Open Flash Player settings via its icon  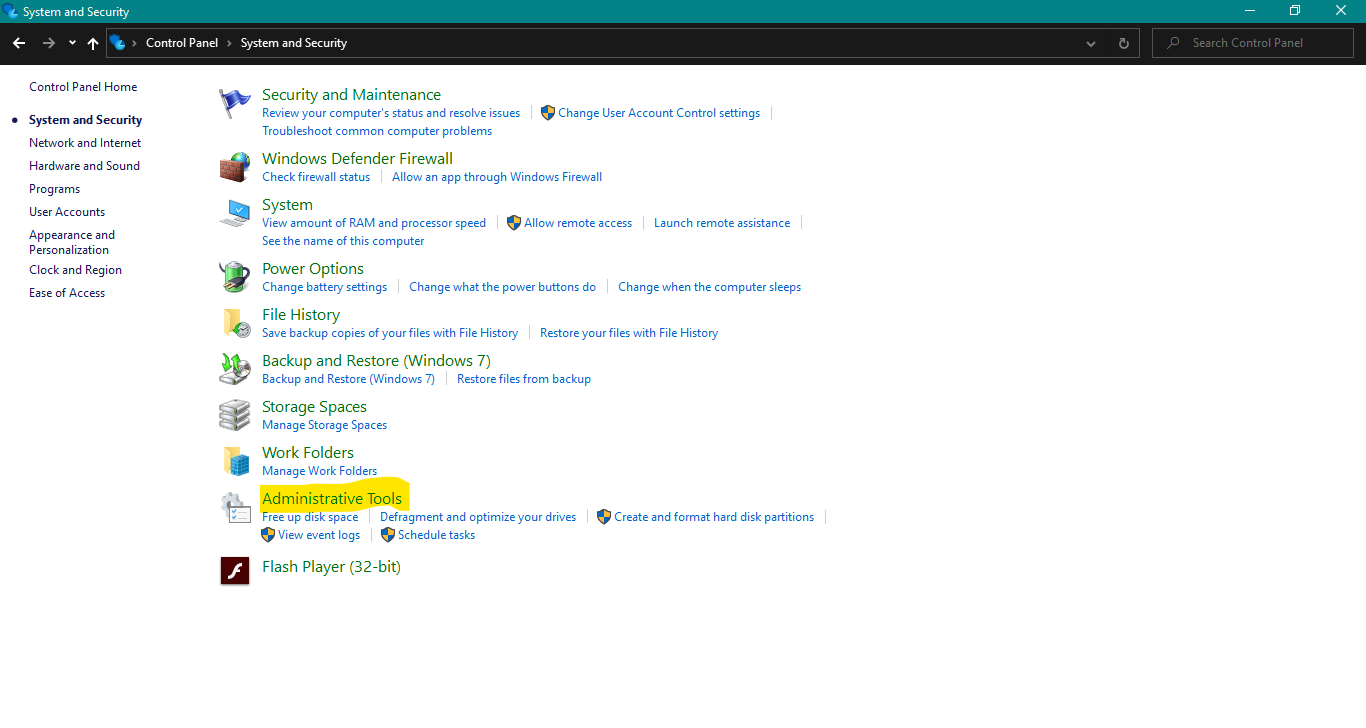pos(234,570)
